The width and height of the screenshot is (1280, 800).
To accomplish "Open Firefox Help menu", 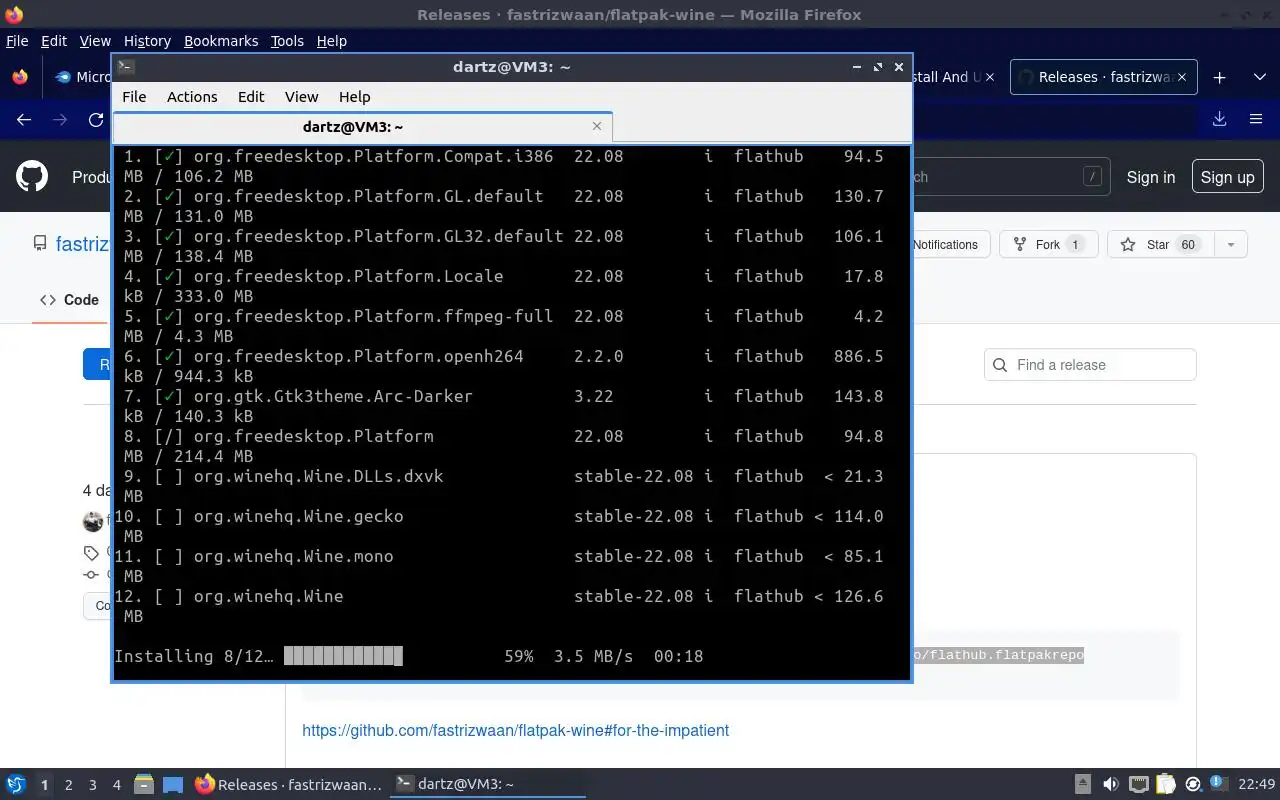I will 331,41.
